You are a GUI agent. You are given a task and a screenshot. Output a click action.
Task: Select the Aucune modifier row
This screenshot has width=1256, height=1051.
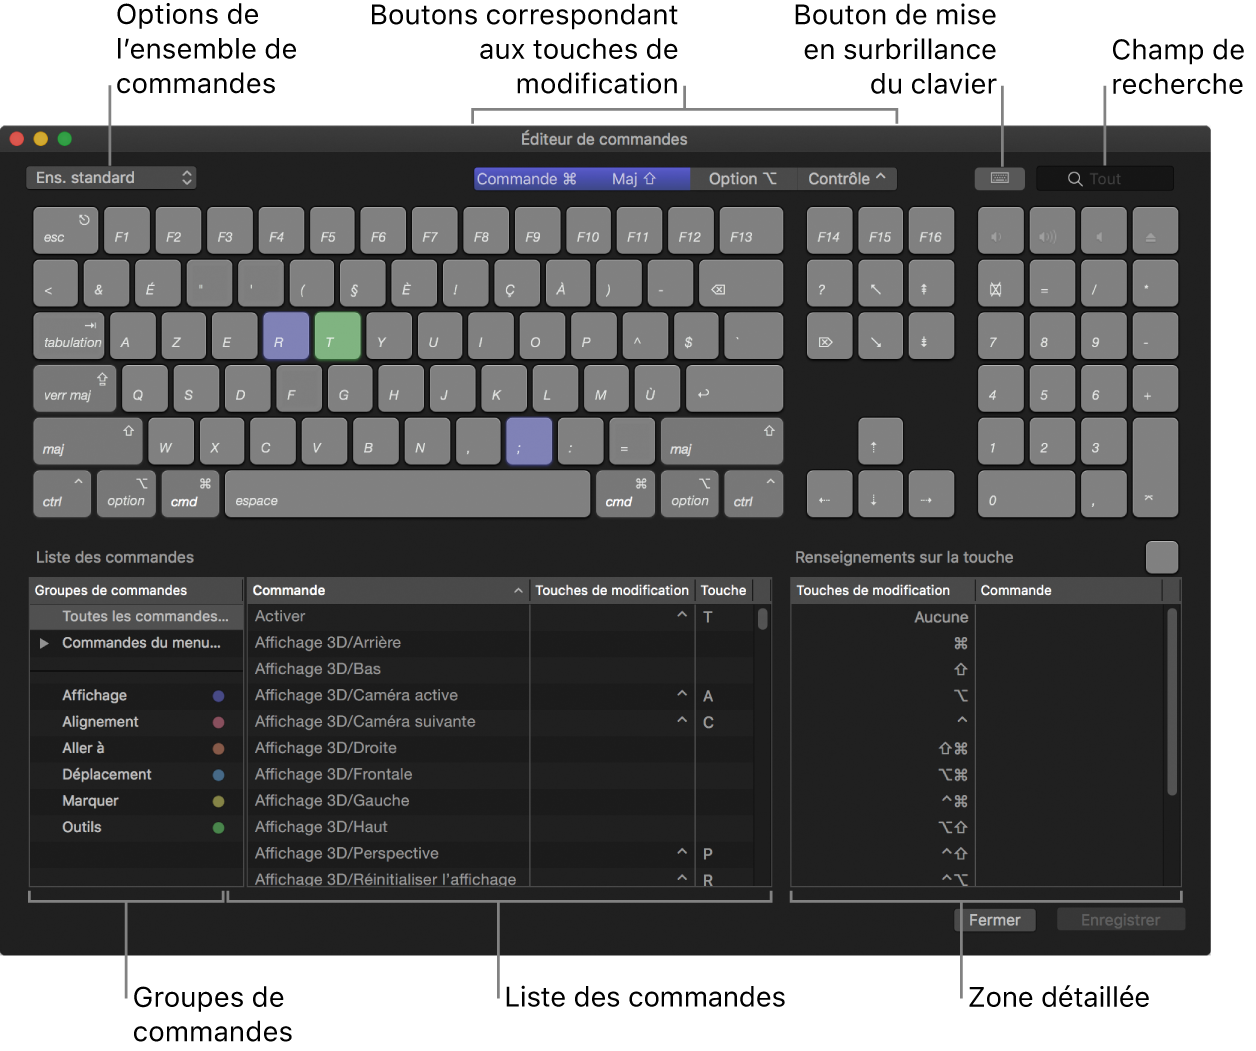[978, 617]
